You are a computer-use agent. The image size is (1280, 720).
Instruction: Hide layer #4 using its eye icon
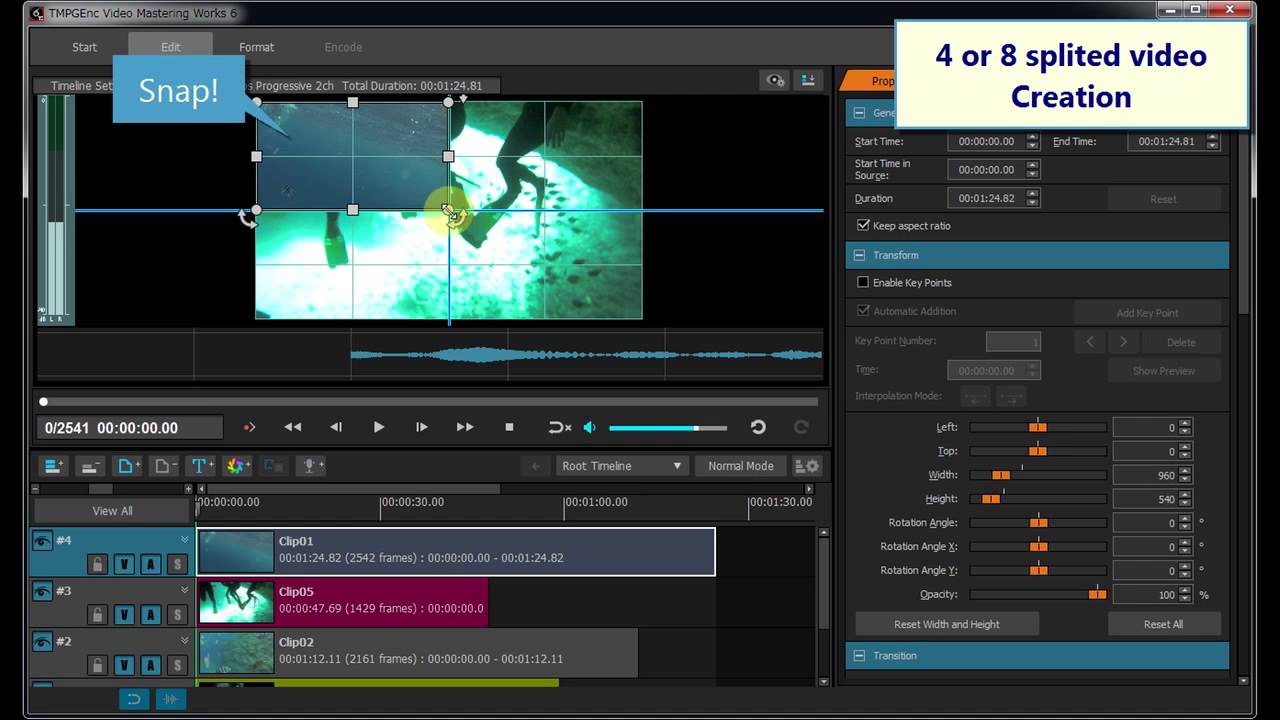[42, 541]
